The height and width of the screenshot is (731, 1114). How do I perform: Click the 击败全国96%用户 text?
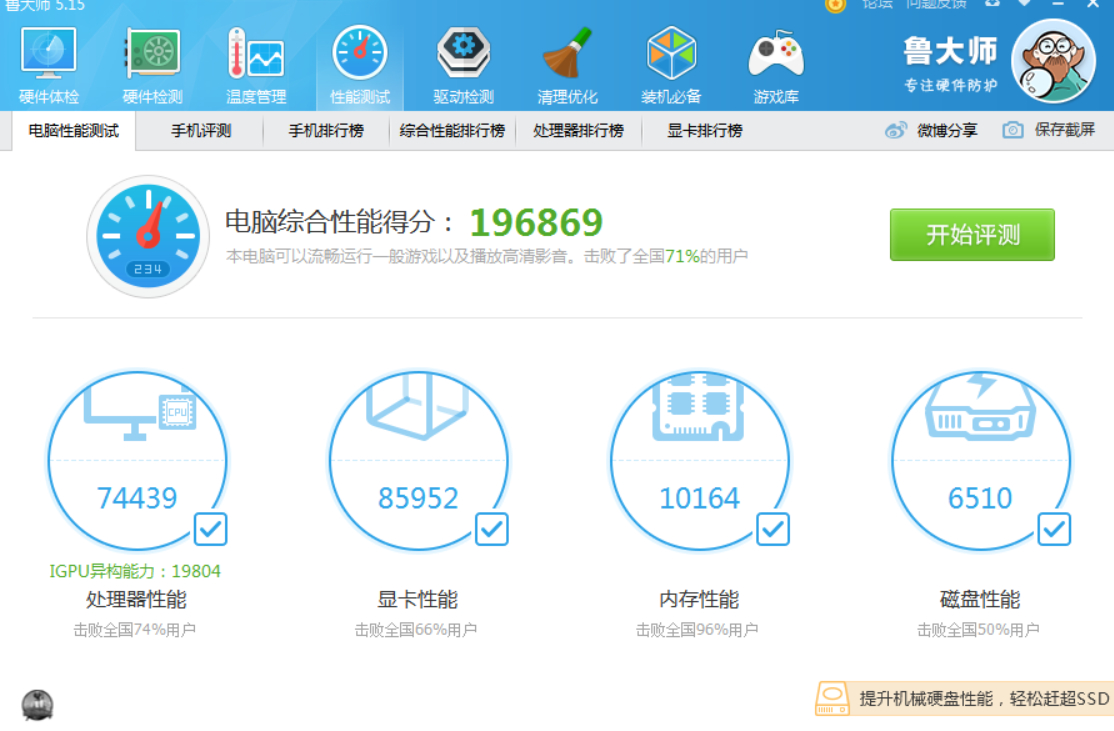pyautogui.click(x=698, y=630)
